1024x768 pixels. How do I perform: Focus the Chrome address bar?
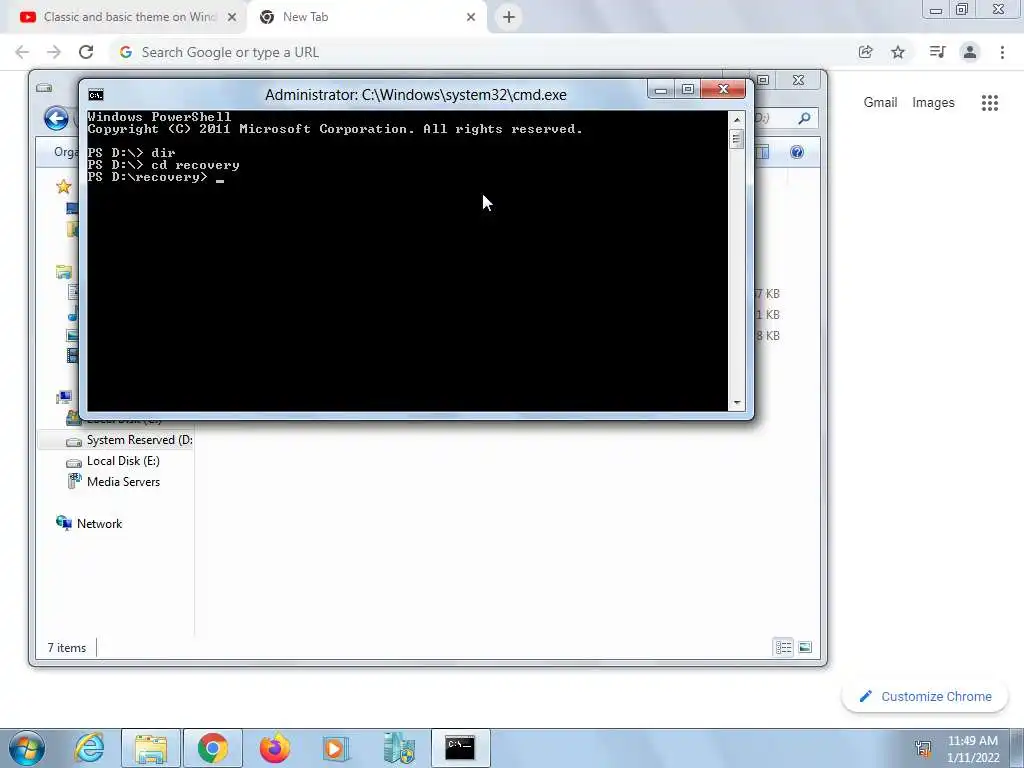pyautogui.click(x=483, y=52)
